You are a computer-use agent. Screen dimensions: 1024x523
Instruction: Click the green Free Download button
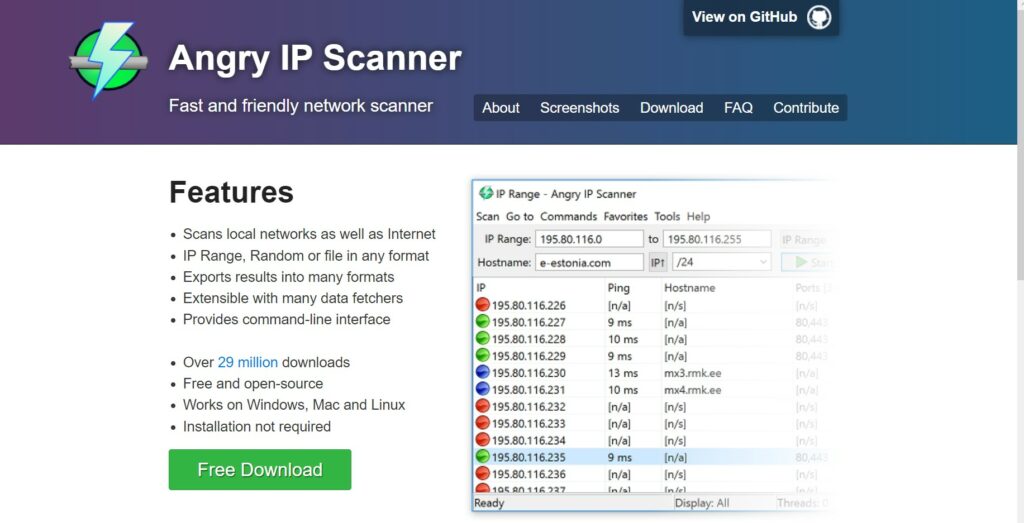point(260,469)
